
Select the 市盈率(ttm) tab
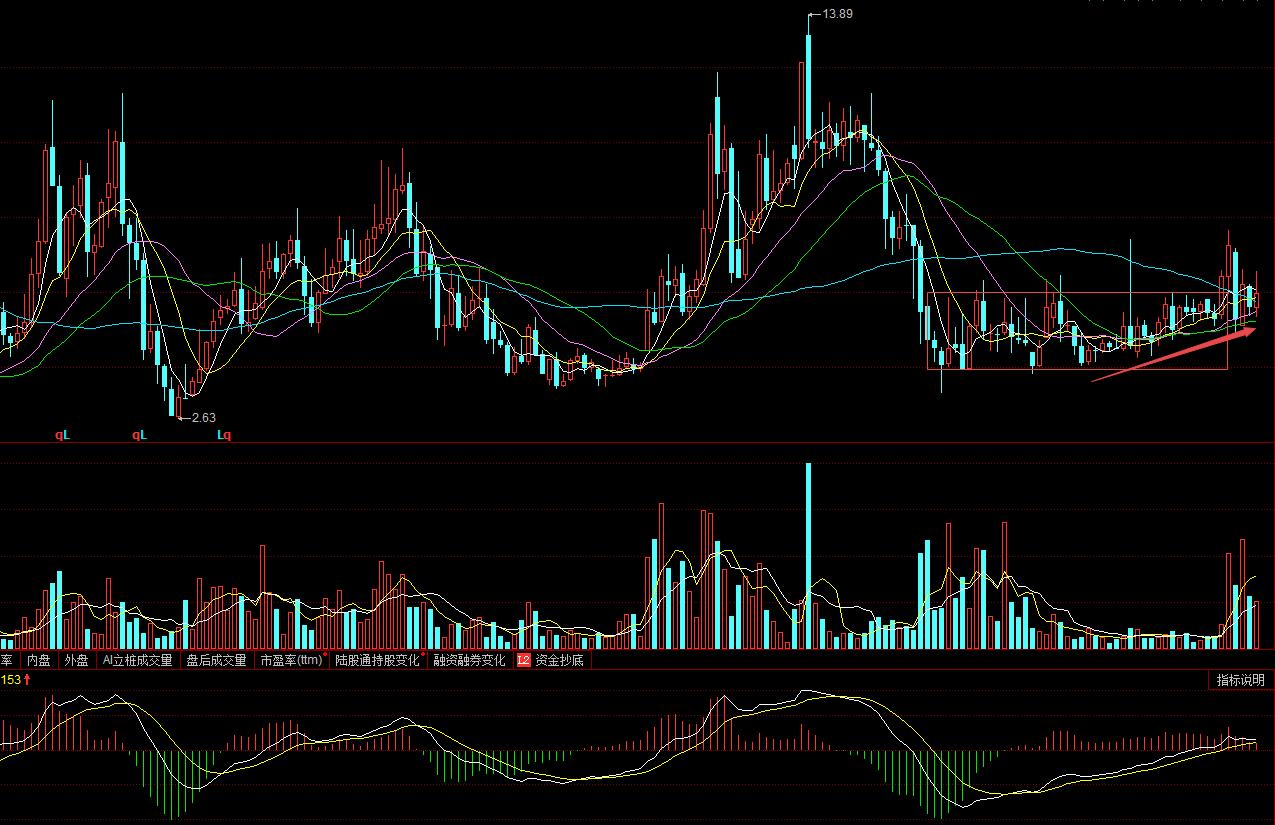pyautogui.click(x=291, y=661)
